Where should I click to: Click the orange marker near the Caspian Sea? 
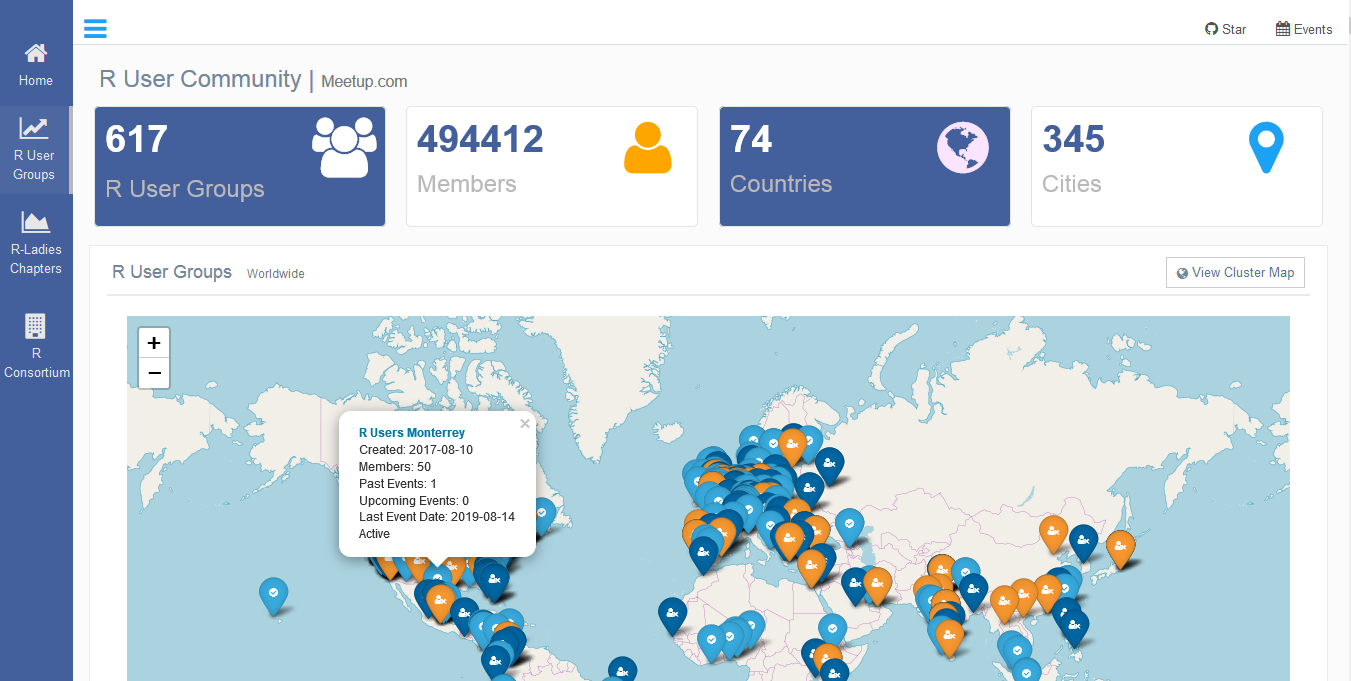[877, 585]
